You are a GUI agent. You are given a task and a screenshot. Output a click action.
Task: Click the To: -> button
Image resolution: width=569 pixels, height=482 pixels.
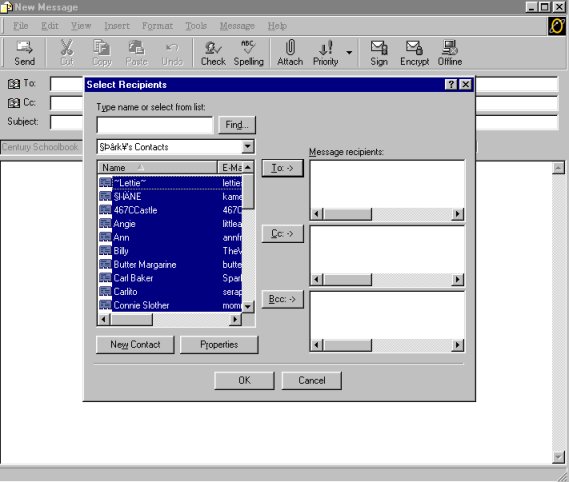[x=282, y=168]
